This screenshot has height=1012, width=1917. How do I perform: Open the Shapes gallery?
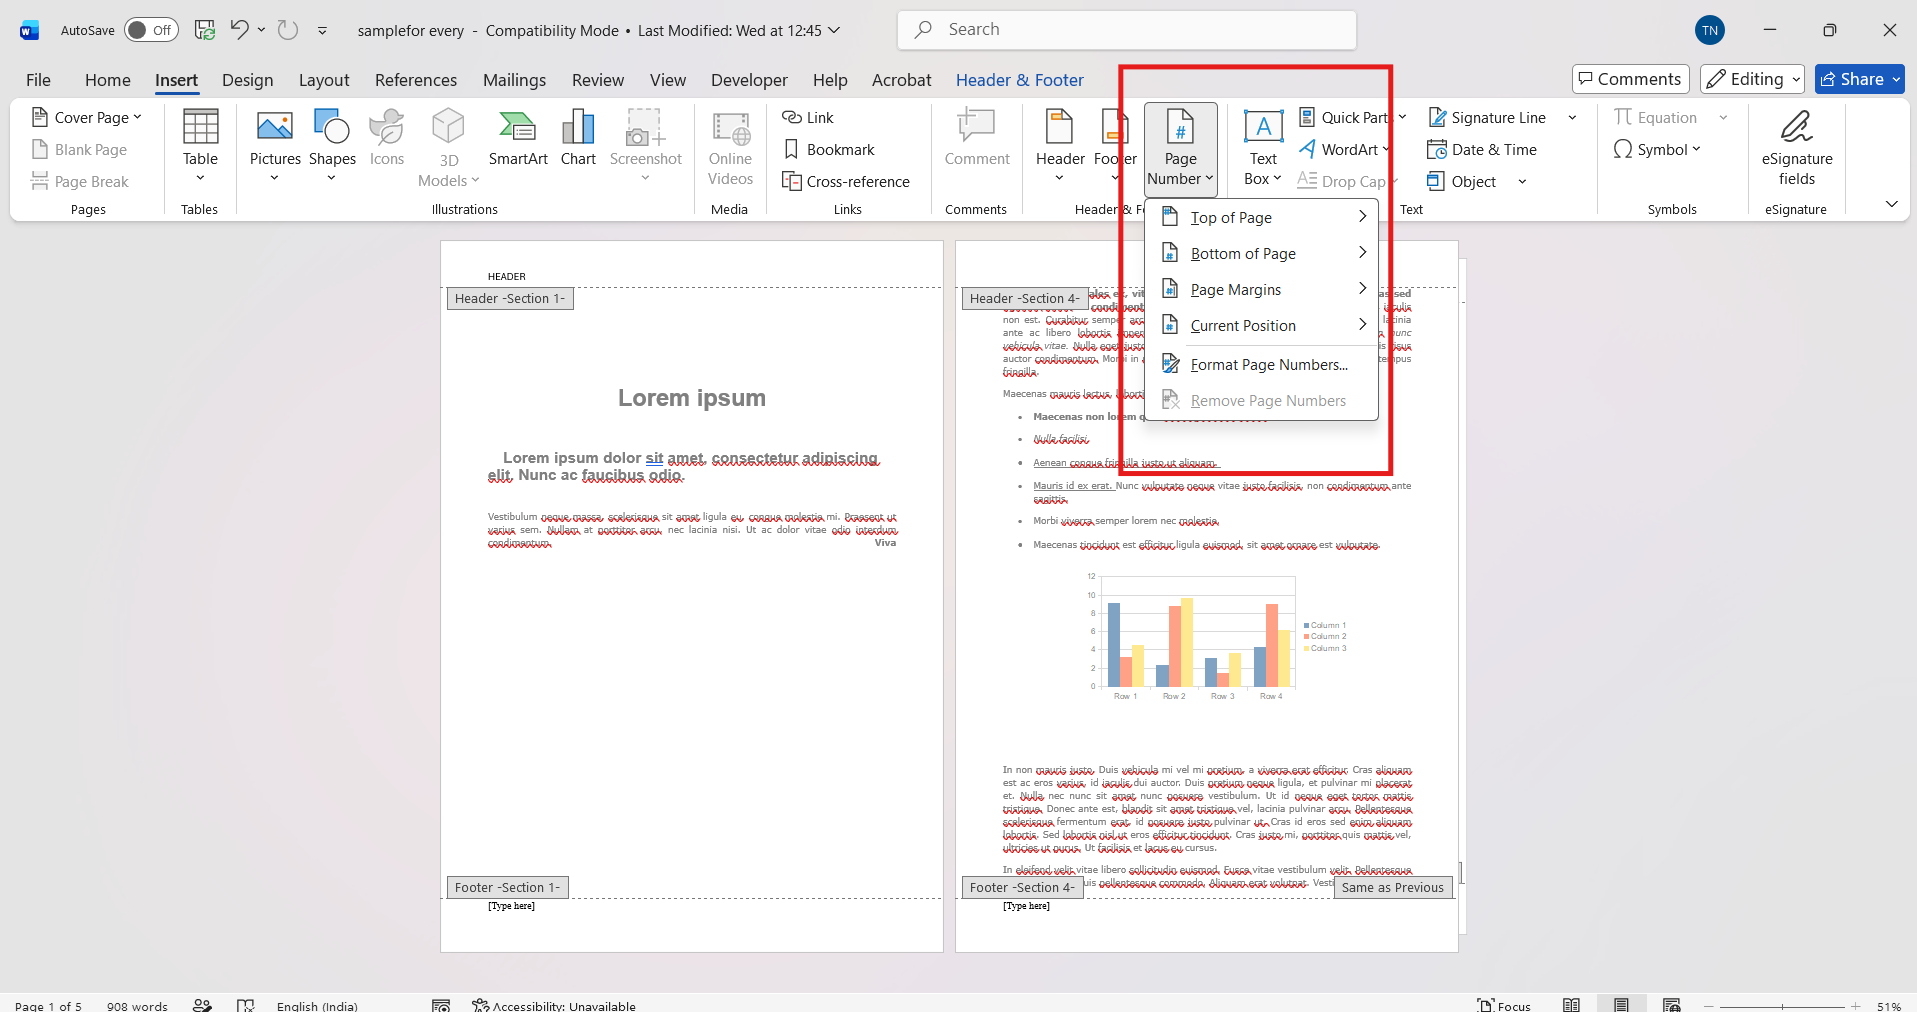coord(332,145)
